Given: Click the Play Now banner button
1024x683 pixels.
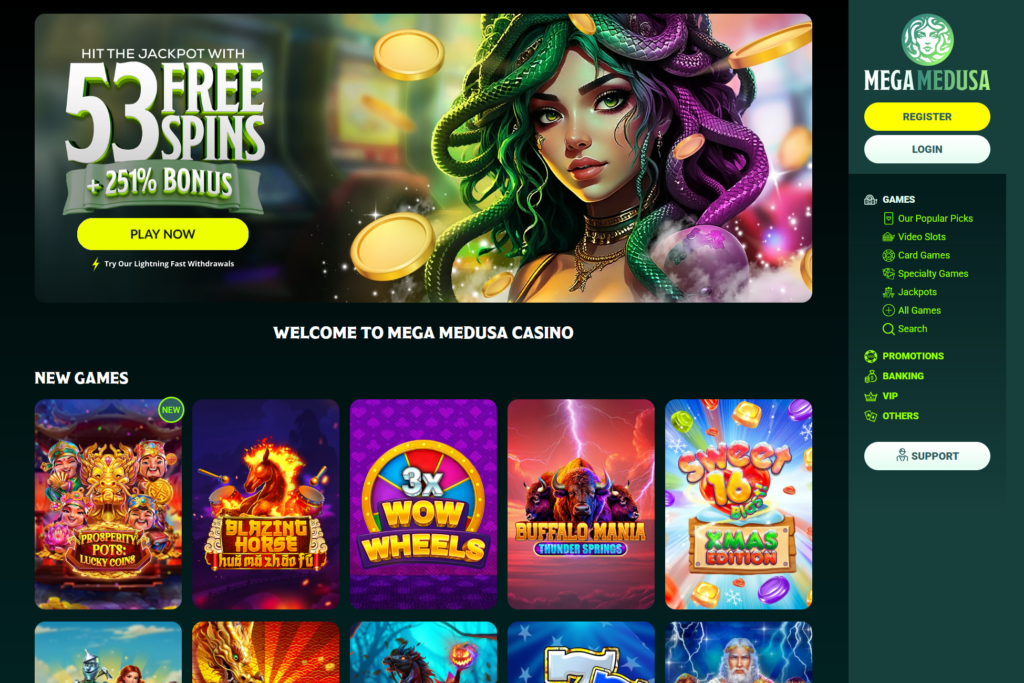Looking at the screenshot, I should (163, 234).
